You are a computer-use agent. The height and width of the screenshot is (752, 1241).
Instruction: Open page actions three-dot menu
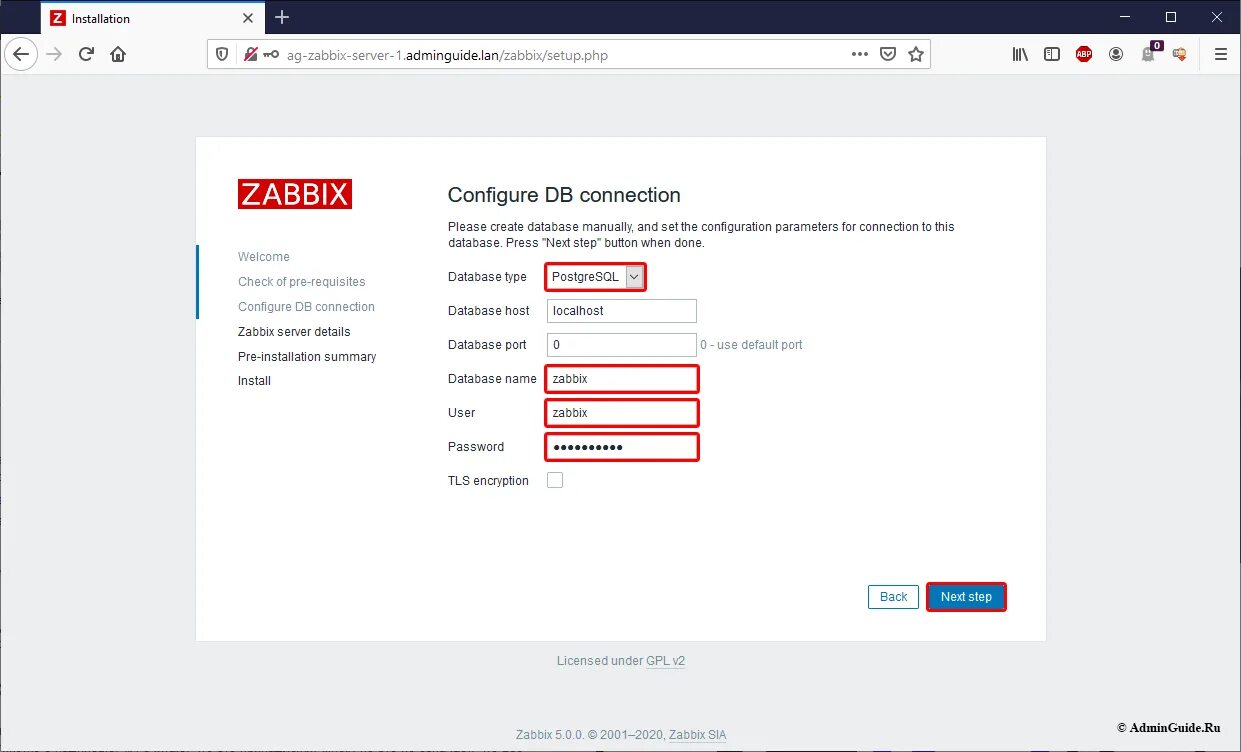tap(859, 55)
